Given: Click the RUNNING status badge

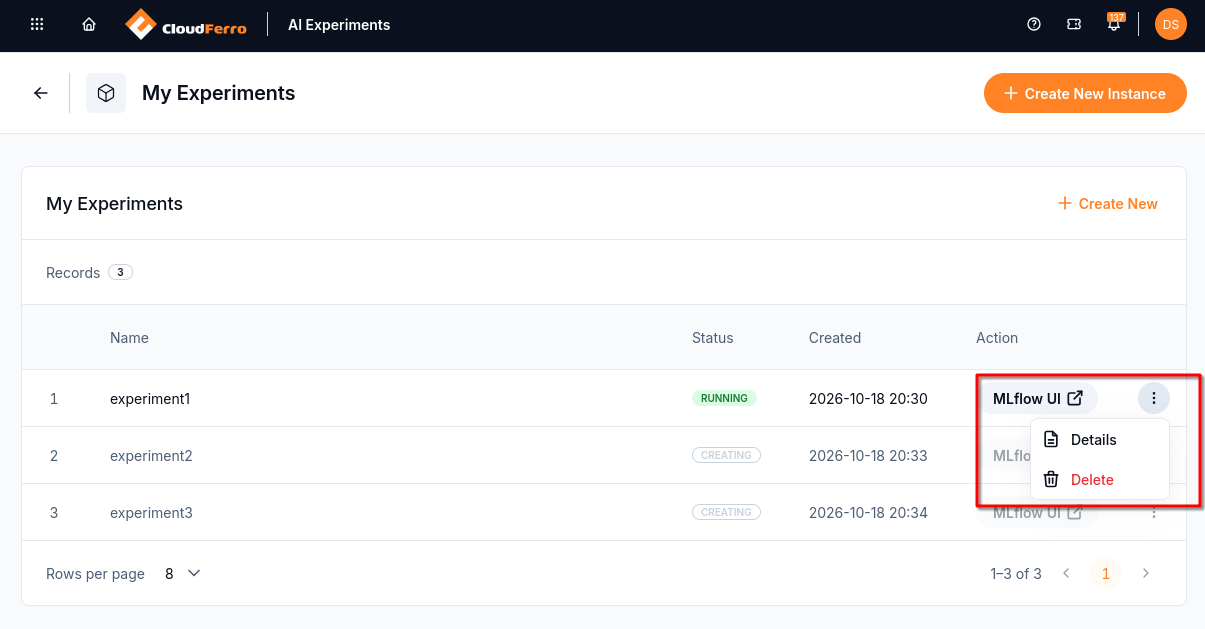Looking at the screenshot, I should (724, 398).
